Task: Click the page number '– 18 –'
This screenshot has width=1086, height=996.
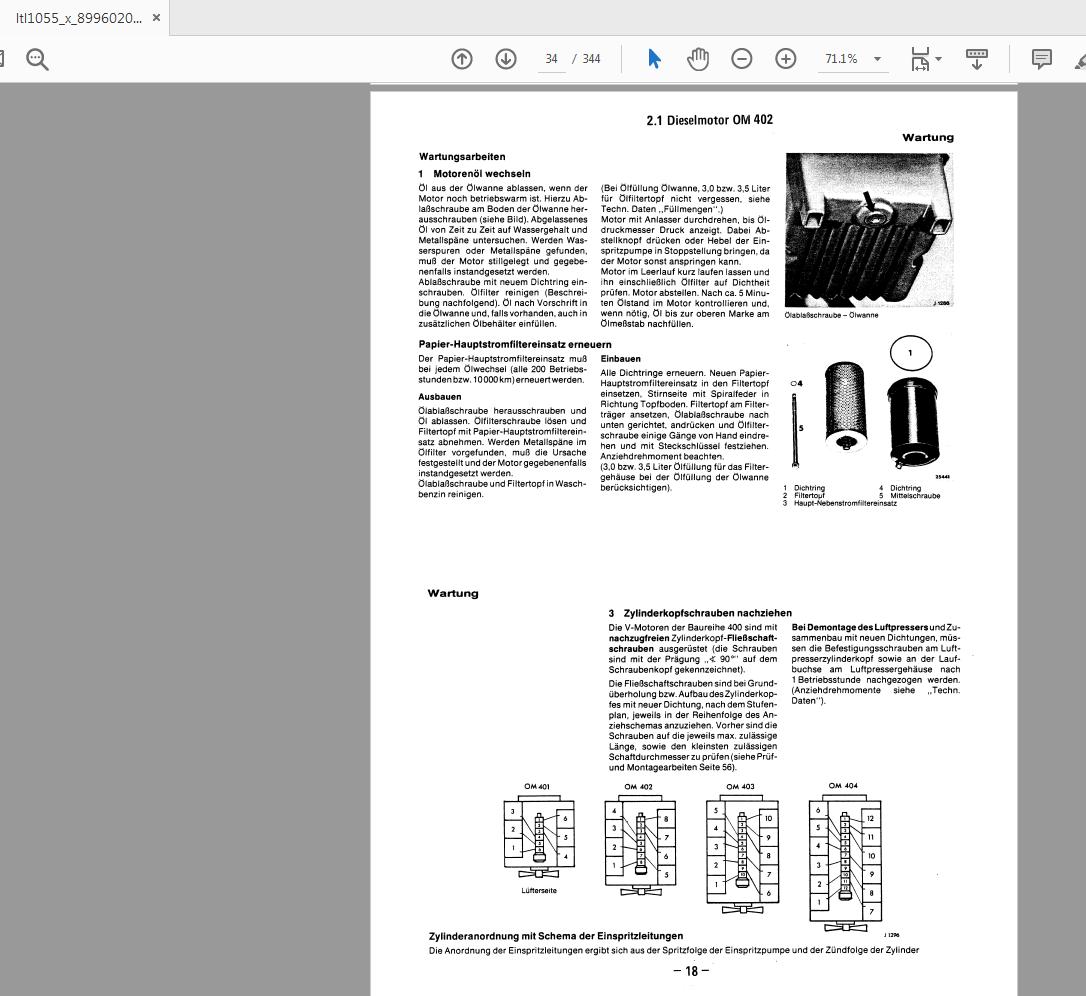Action: pos(691,971)
